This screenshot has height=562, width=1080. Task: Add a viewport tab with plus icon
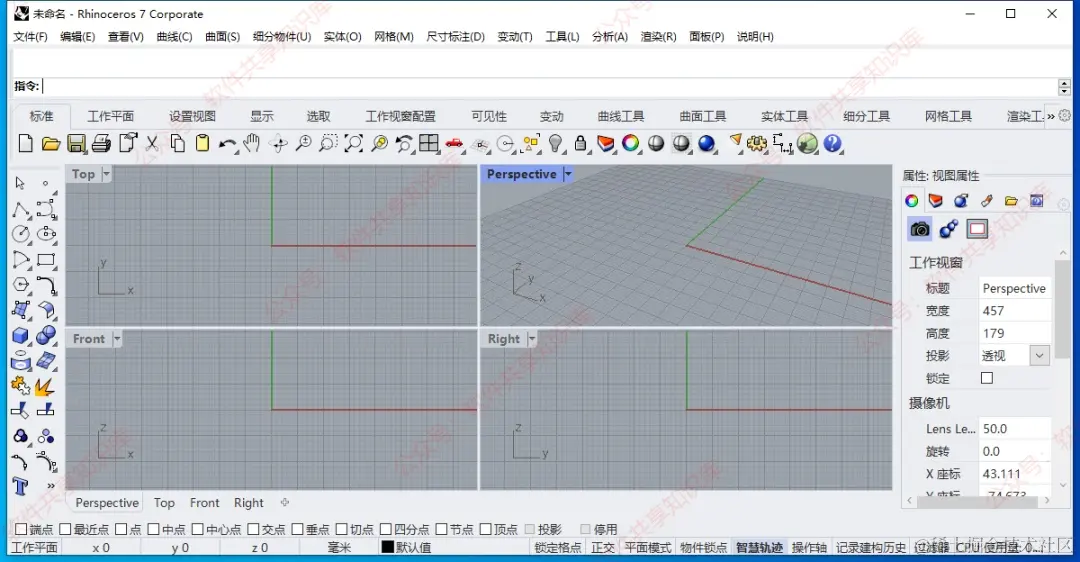click(284, 502)
